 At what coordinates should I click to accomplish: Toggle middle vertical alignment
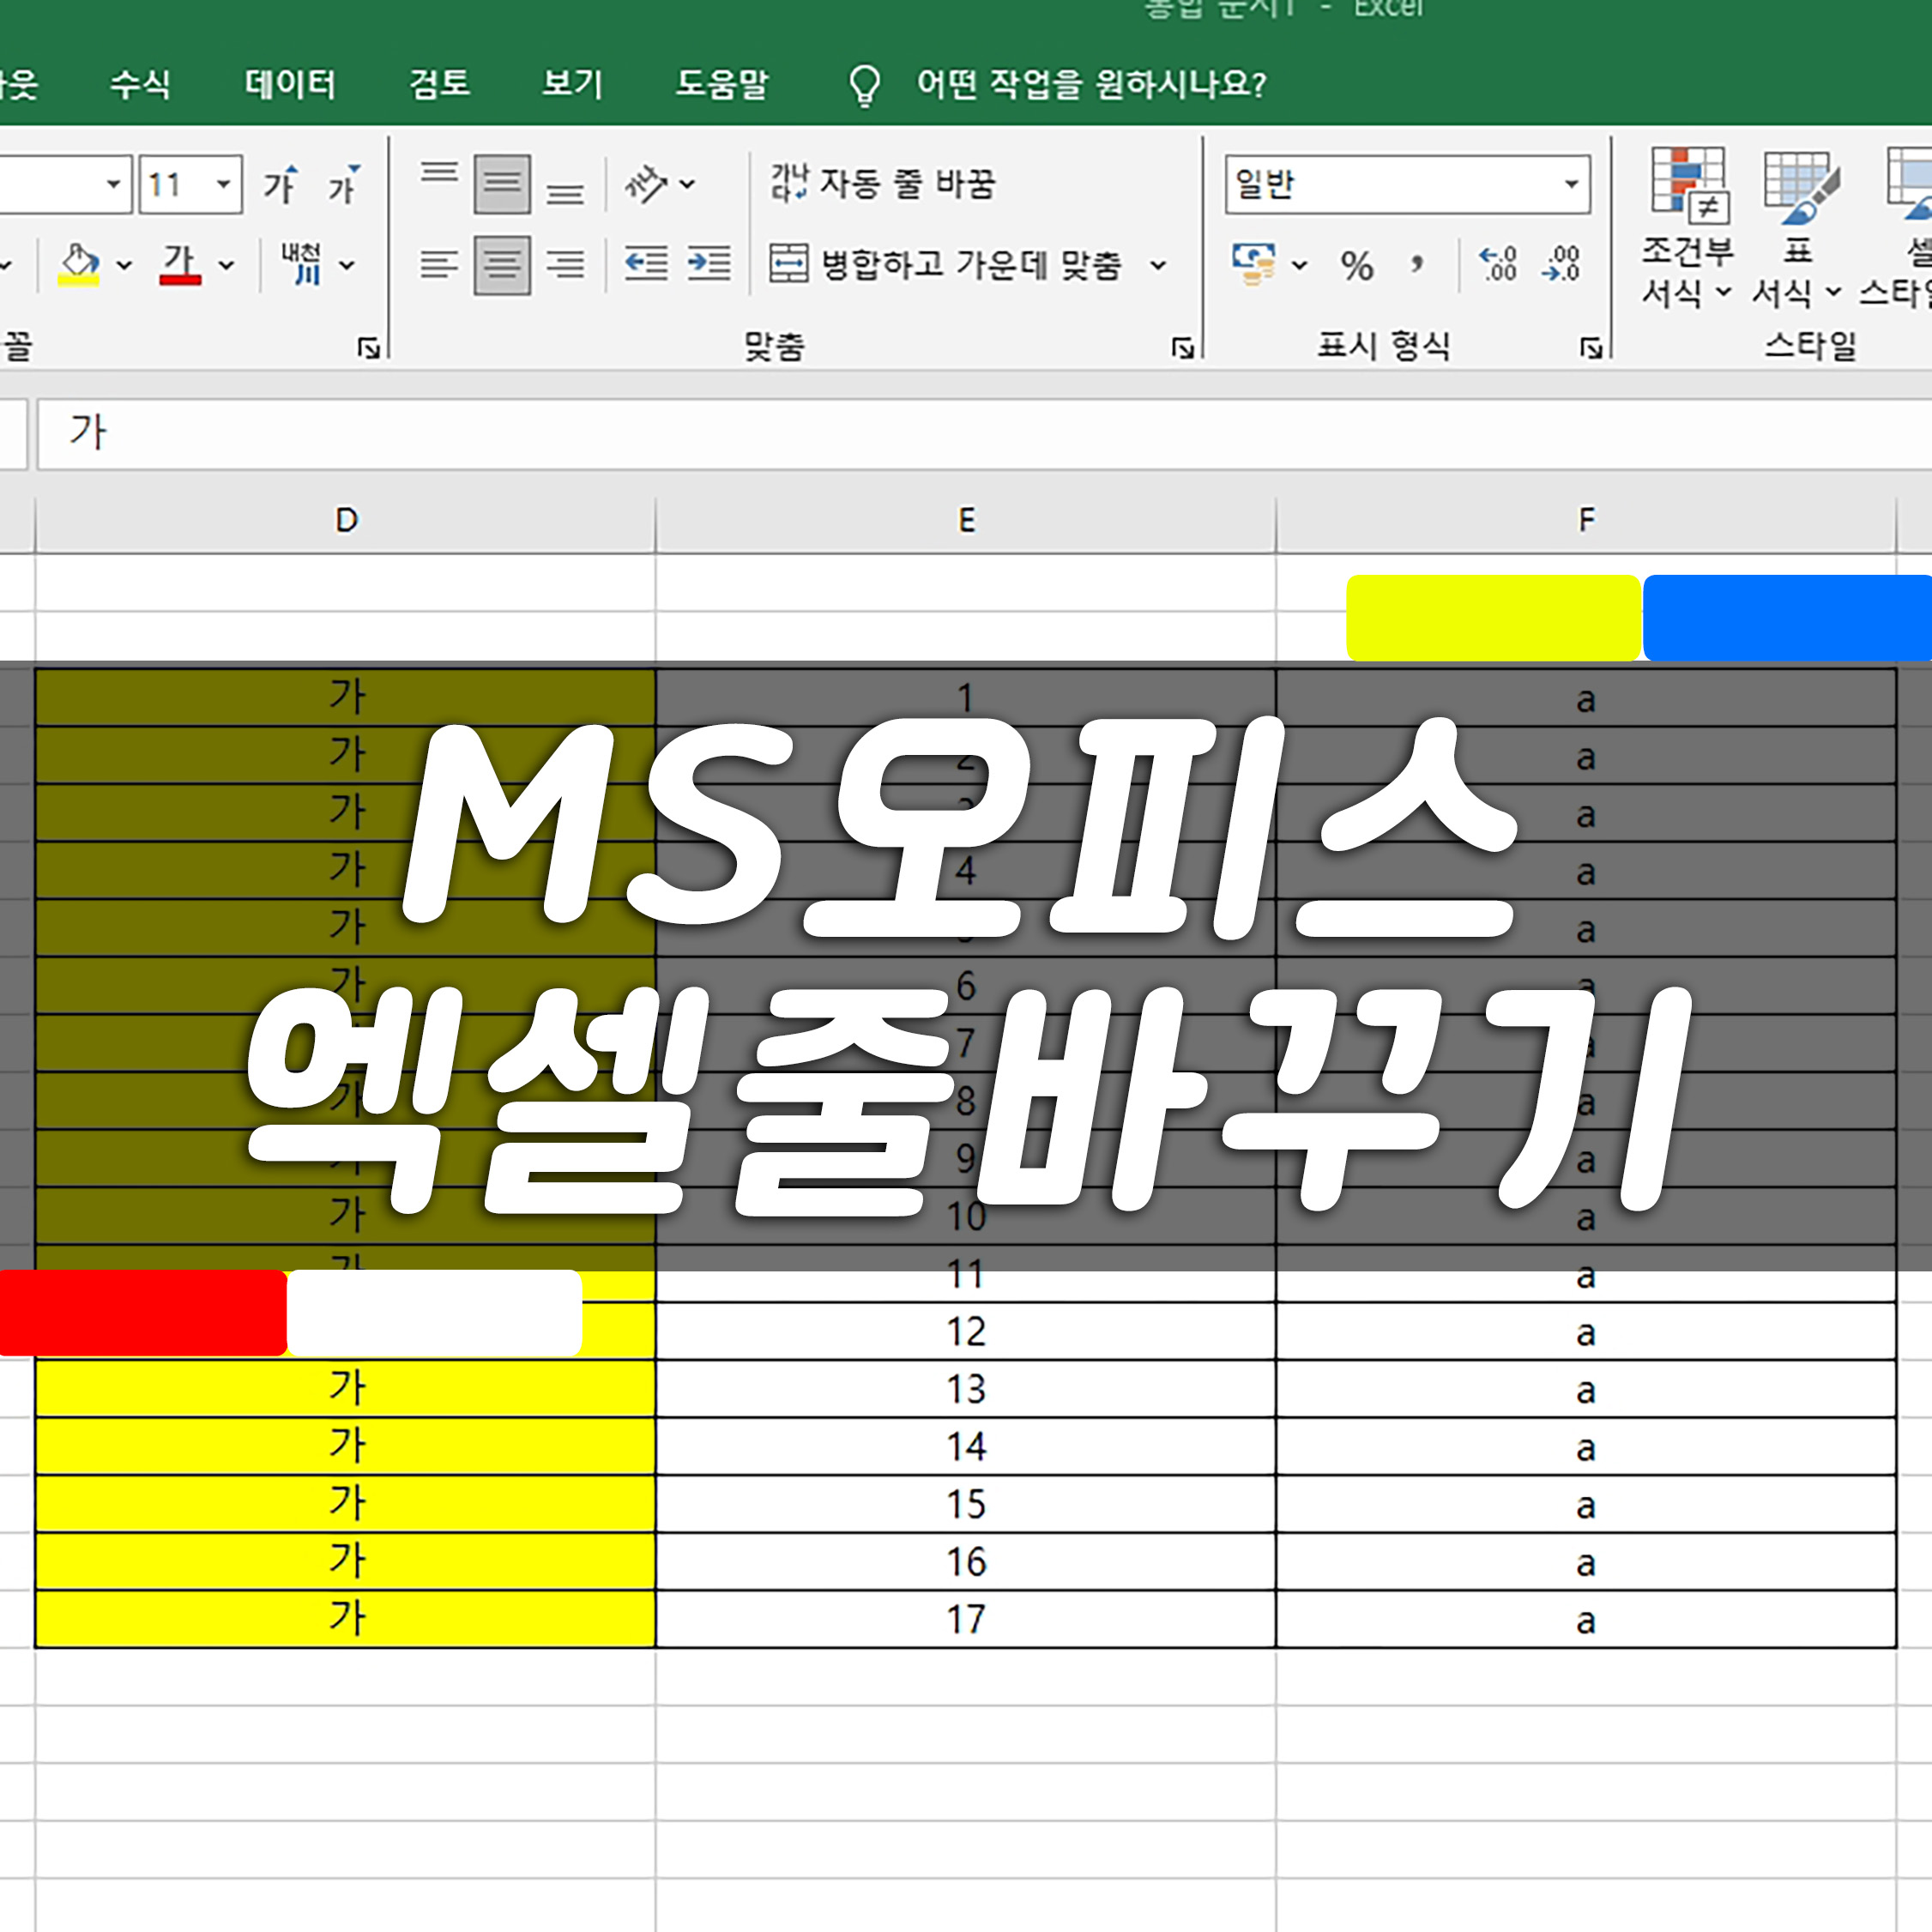tap(502, 184)
